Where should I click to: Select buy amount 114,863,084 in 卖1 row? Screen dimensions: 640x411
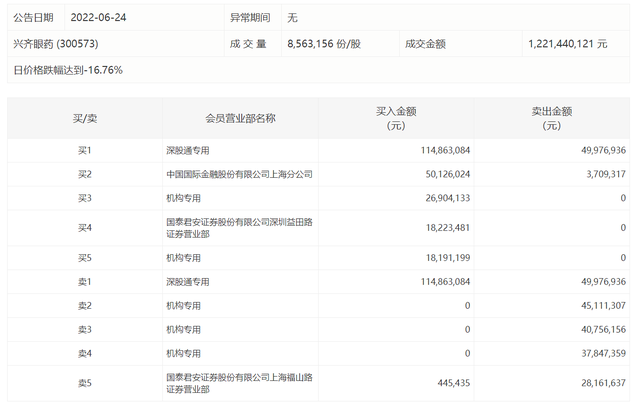pyautogui.click(x=445, y=282)
